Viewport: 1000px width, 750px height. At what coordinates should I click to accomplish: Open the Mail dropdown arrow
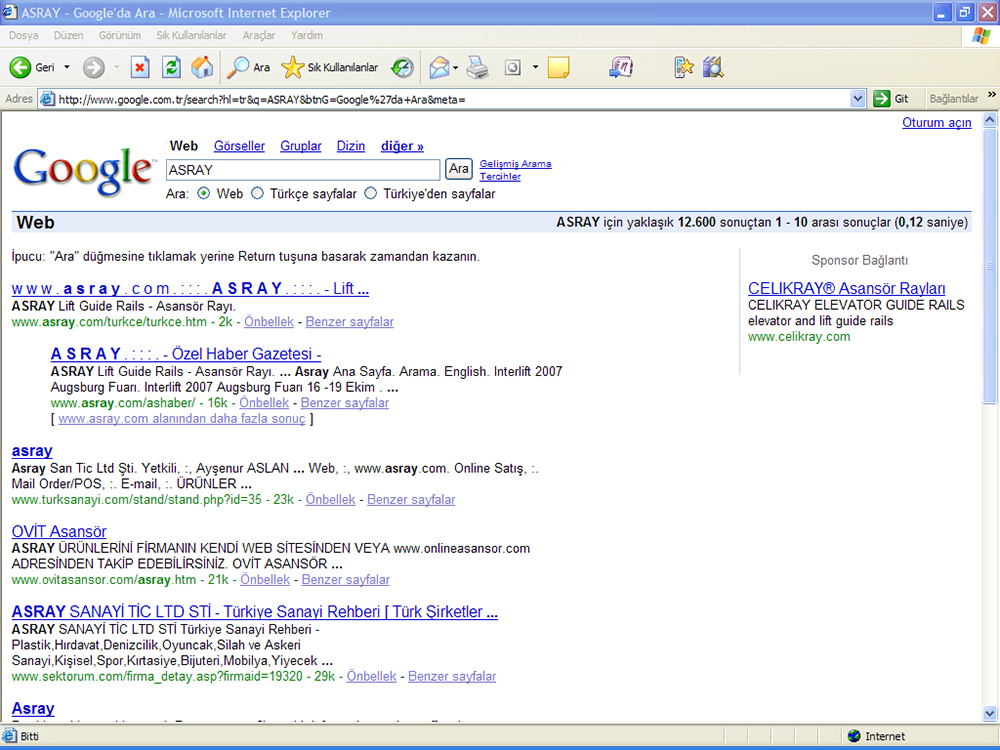point(455,67)
